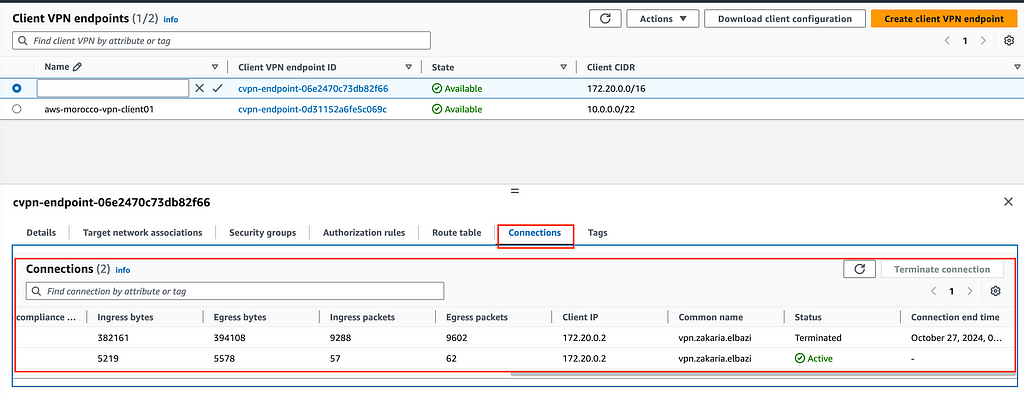Go to next page of endpoints
1024x394 pixels.
coord(984,41)
